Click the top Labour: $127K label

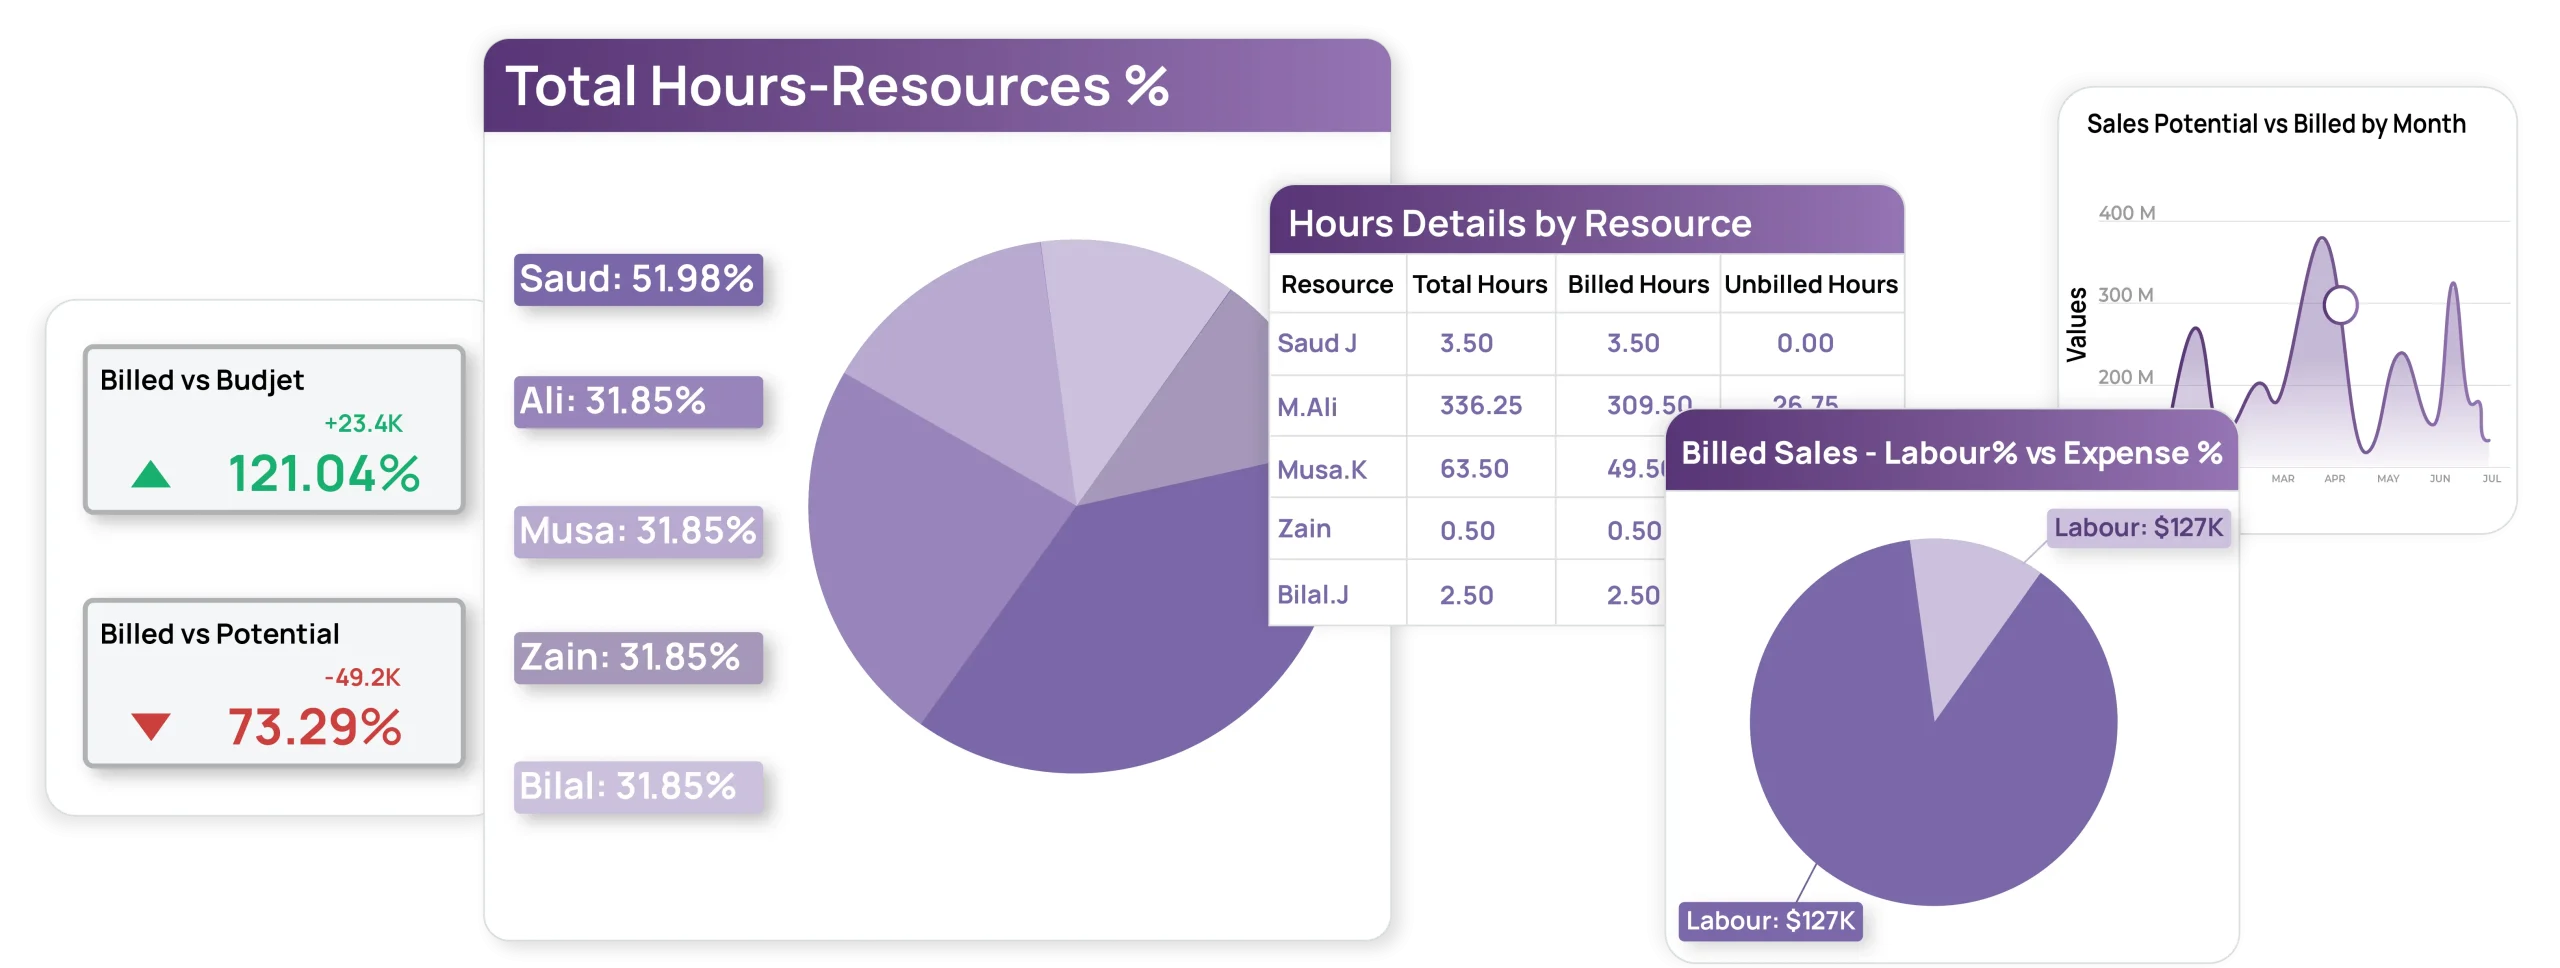point(2138,527)
